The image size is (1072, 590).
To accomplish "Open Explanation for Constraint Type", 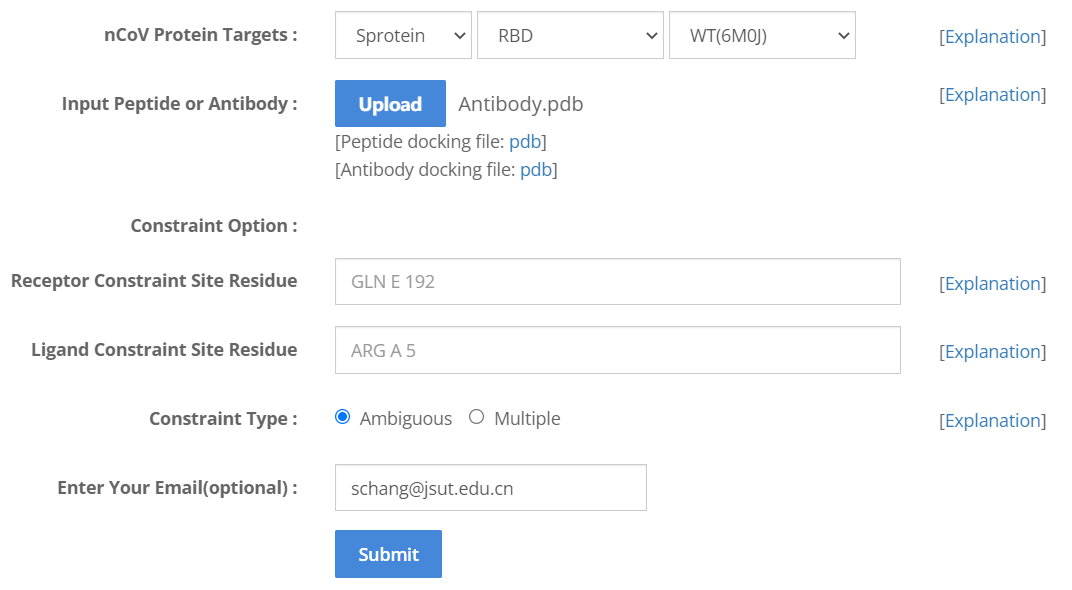I will [x=992, y=421].
